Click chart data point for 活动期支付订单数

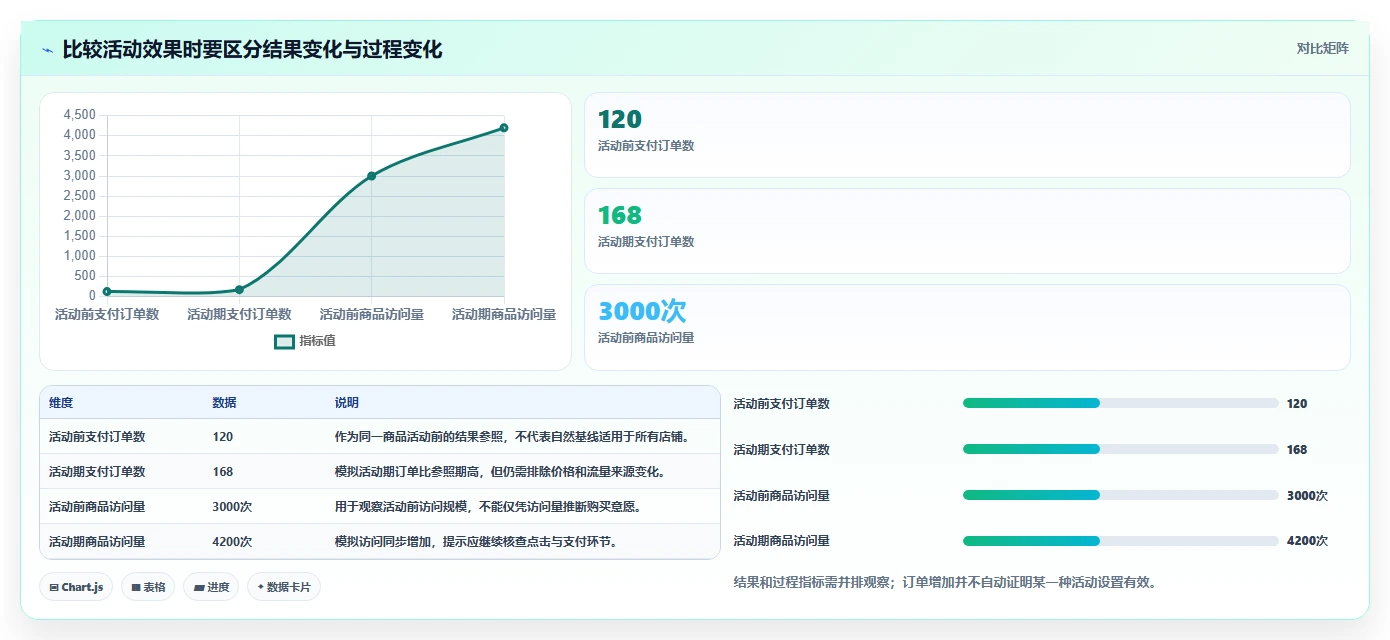239,290
